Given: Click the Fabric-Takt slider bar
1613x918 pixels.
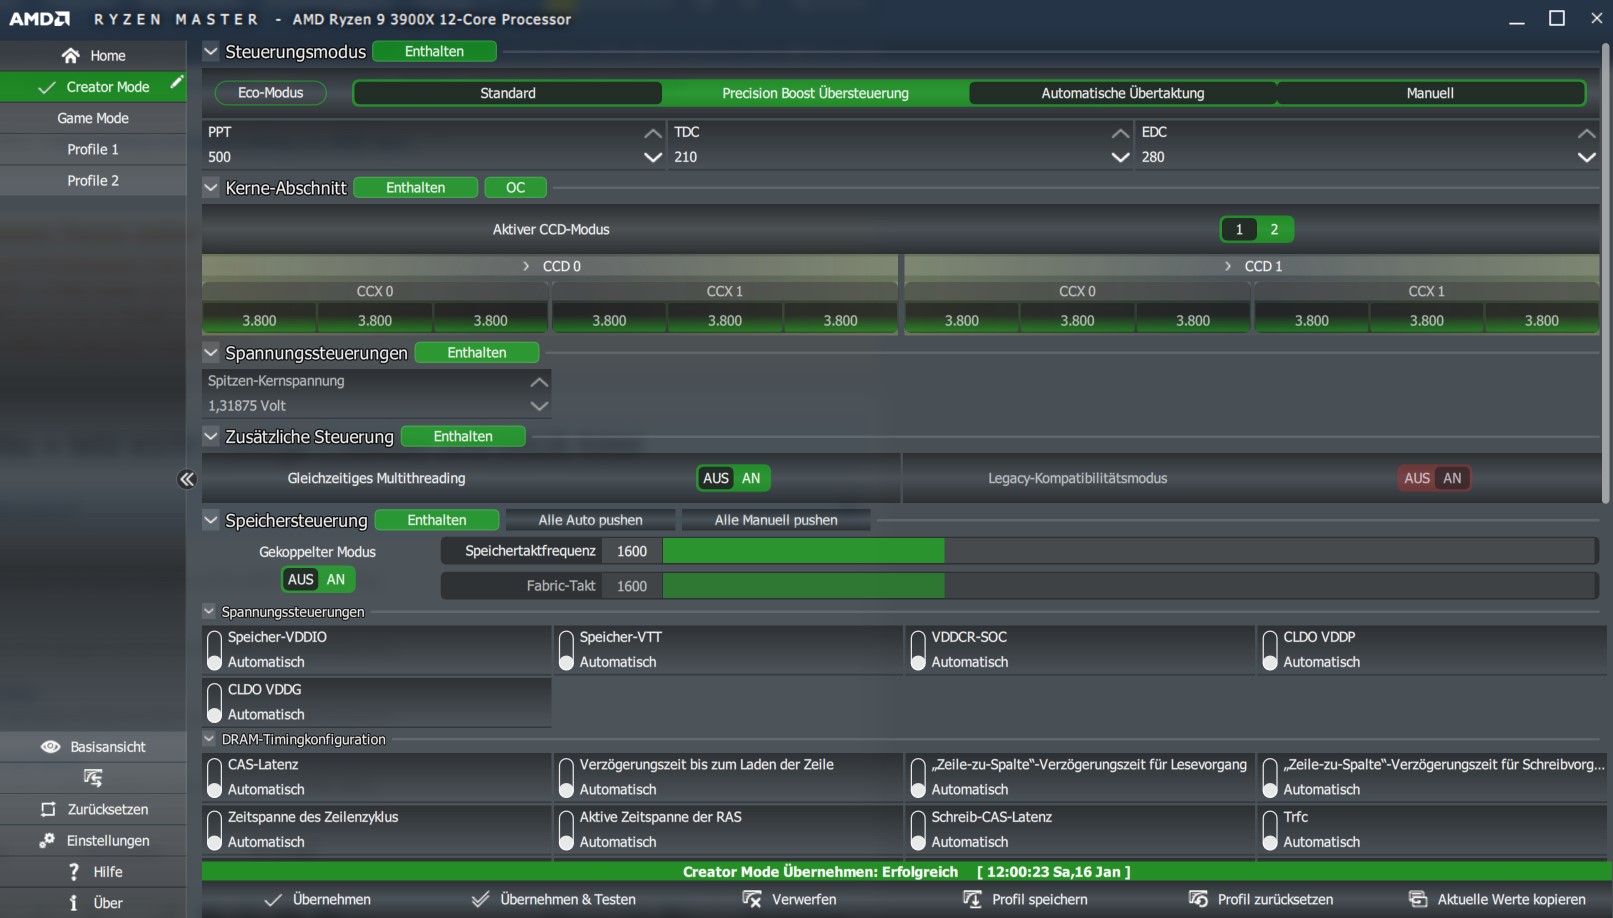Looking at the screenshot, I should (x=1129, y=586).
